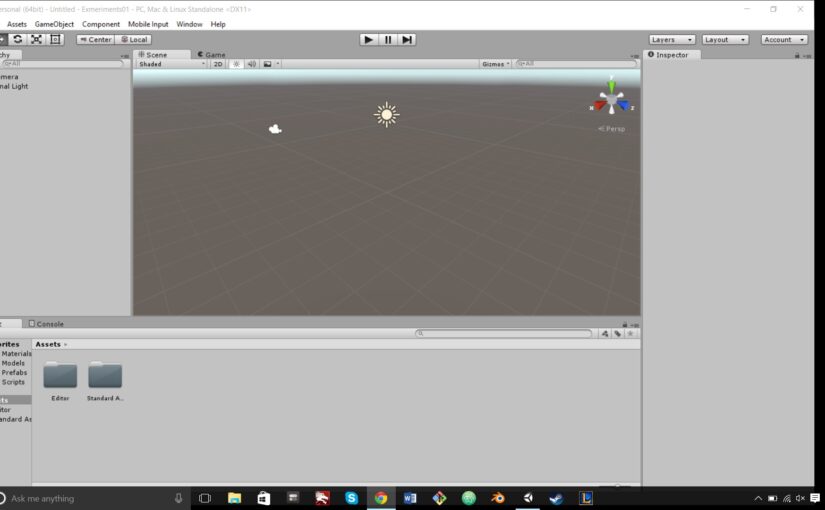
Task: Switch to the Console tab
Action: pos(46,324)
